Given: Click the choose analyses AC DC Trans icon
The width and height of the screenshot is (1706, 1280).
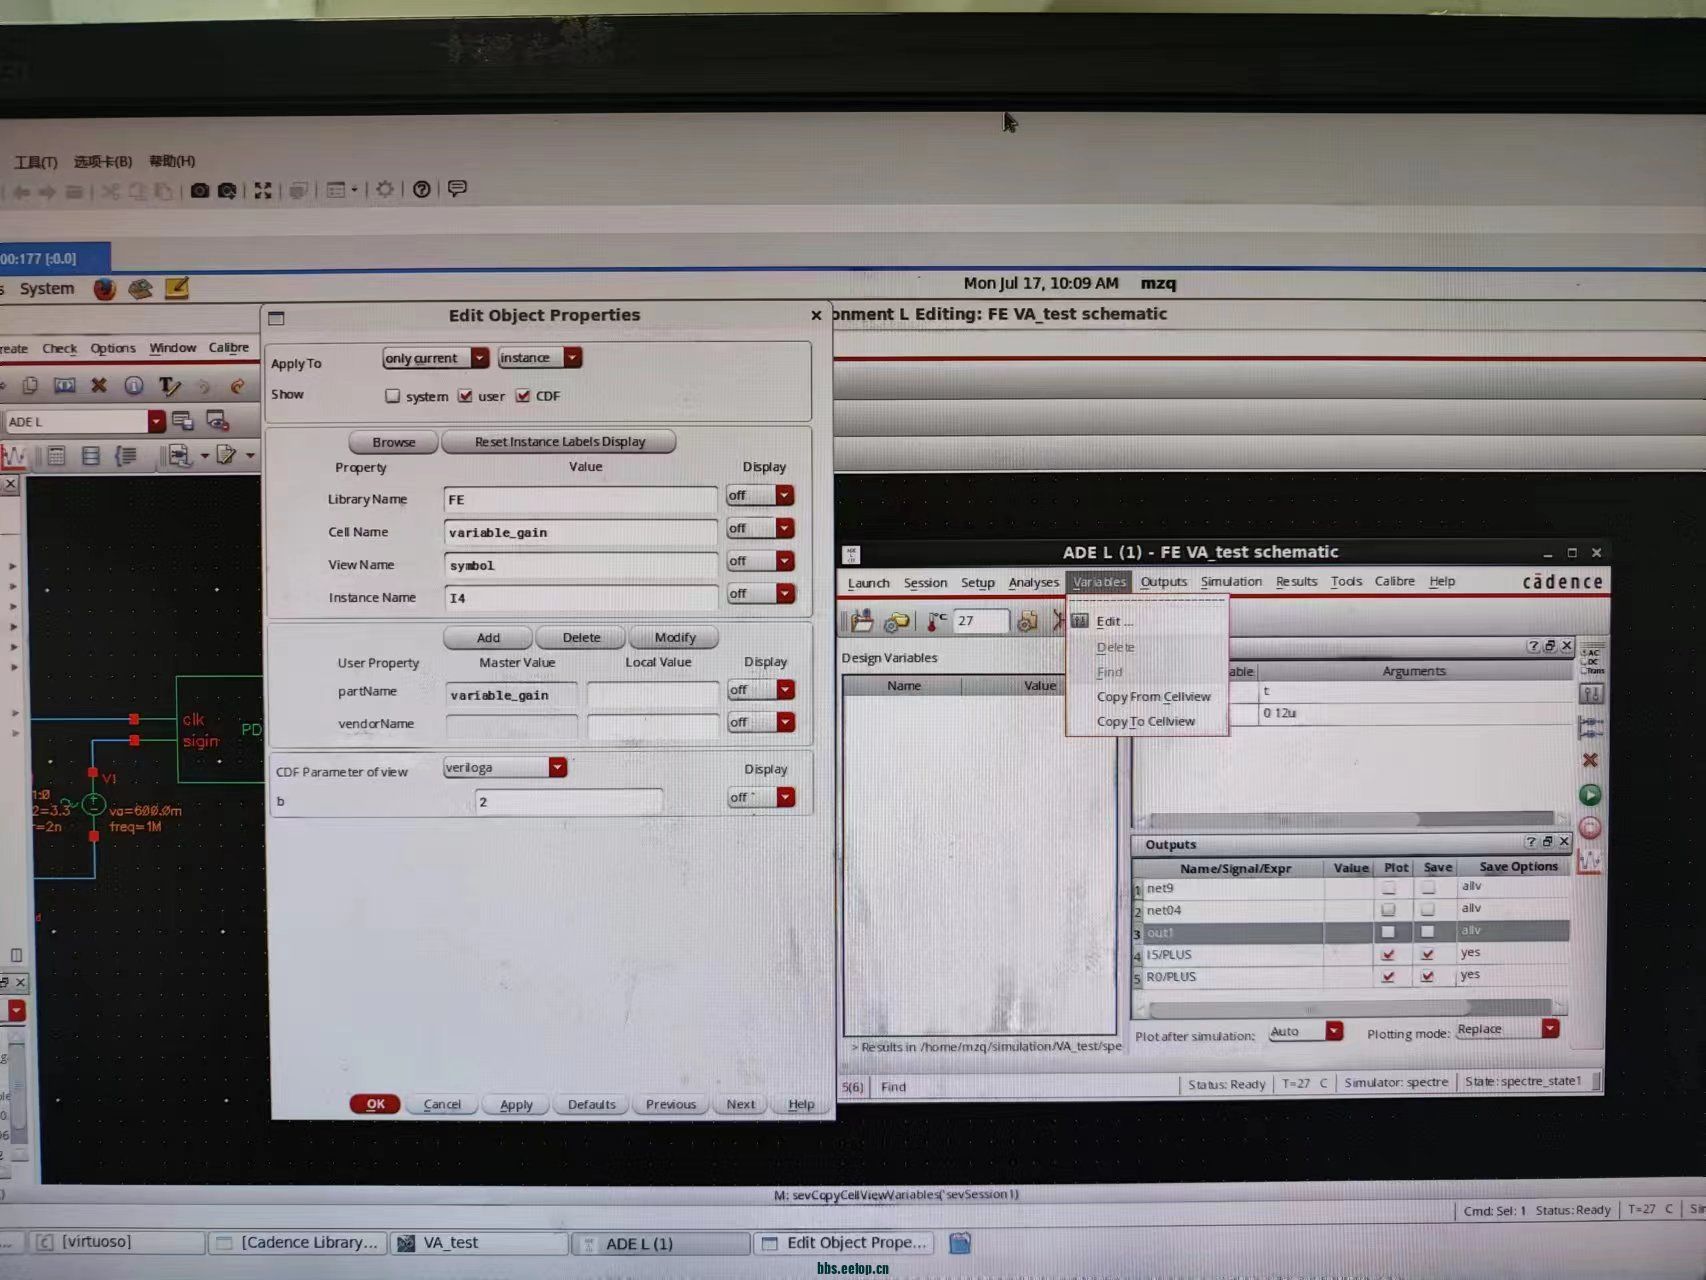Looking at the screenshot, I should click(x=1591, y=661).
